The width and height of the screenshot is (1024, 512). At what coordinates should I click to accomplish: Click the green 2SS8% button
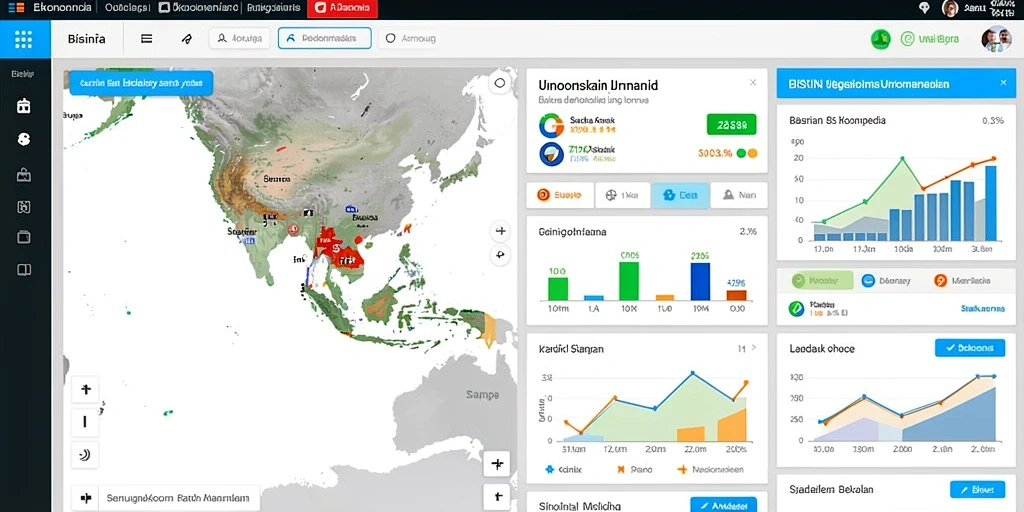731,125
